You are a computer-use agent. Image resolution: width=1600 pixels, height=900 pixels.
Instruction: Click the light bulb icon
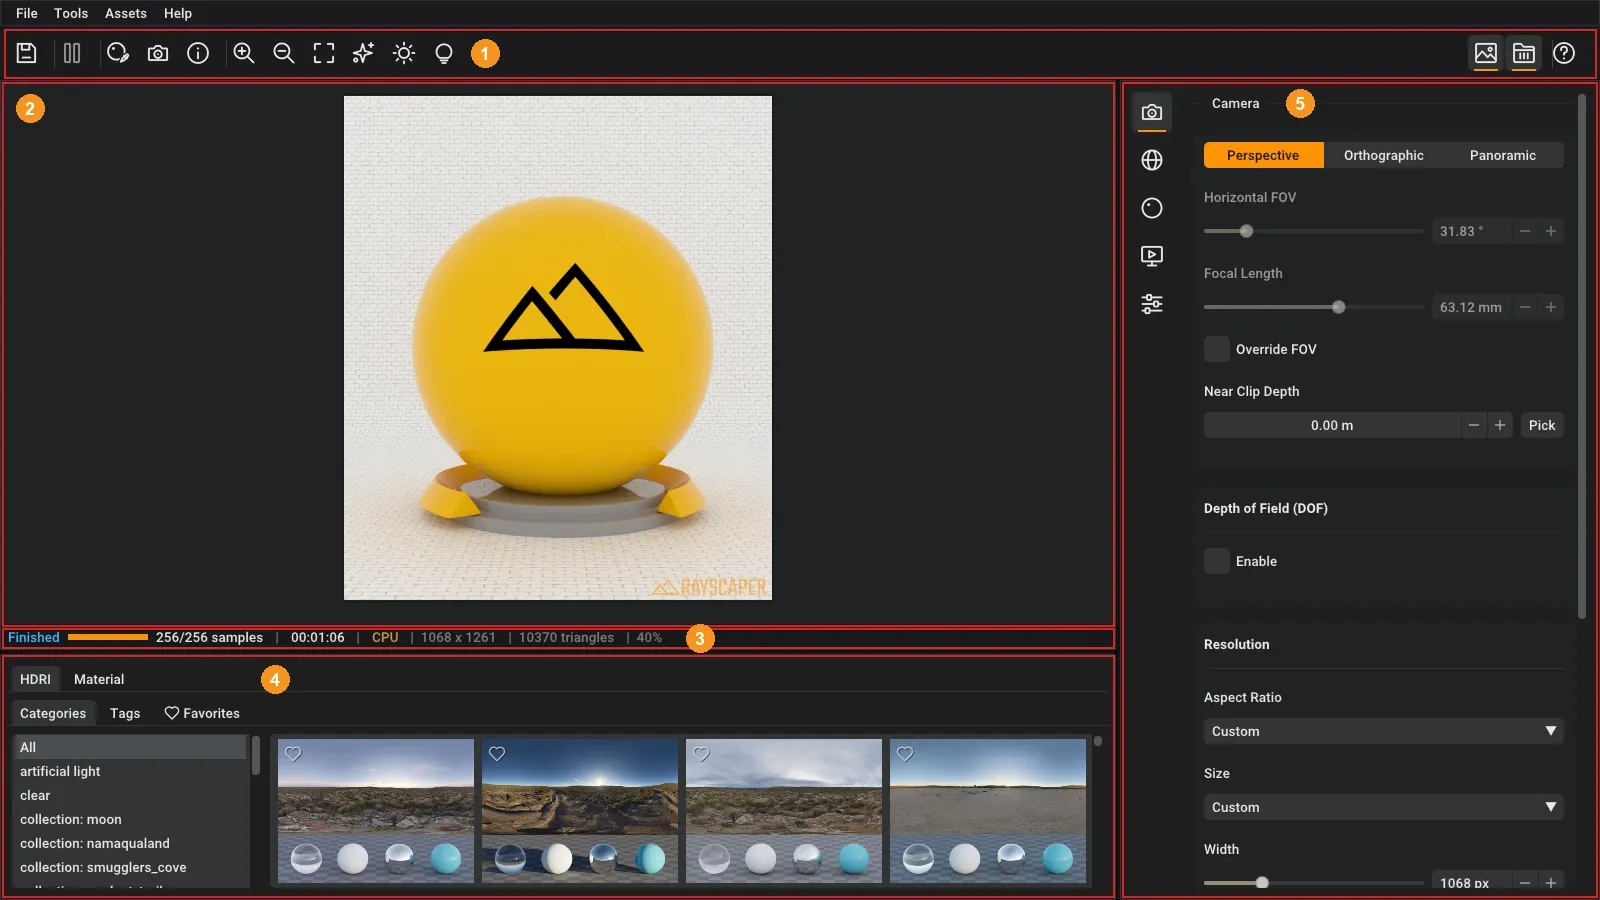pyautogui.click(x=444, y=53)
